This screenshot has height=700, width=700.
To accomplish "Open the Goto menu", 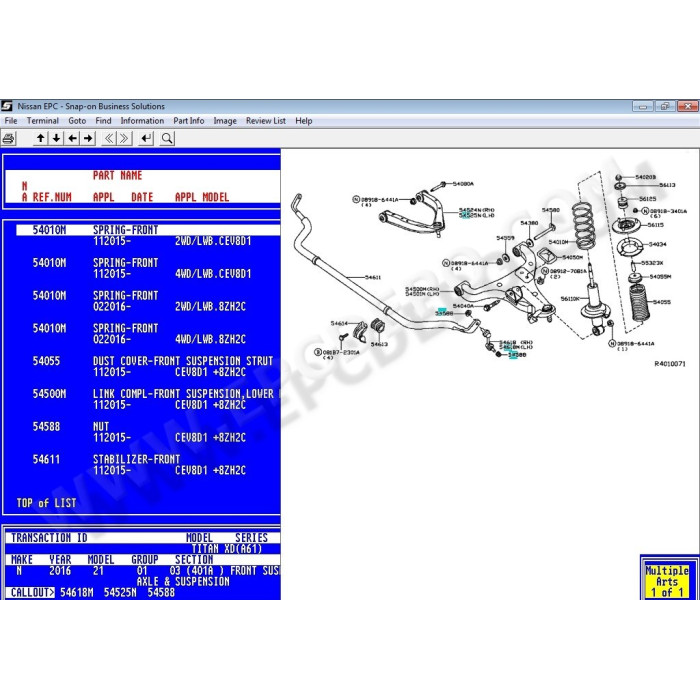I will click(77, 121).
